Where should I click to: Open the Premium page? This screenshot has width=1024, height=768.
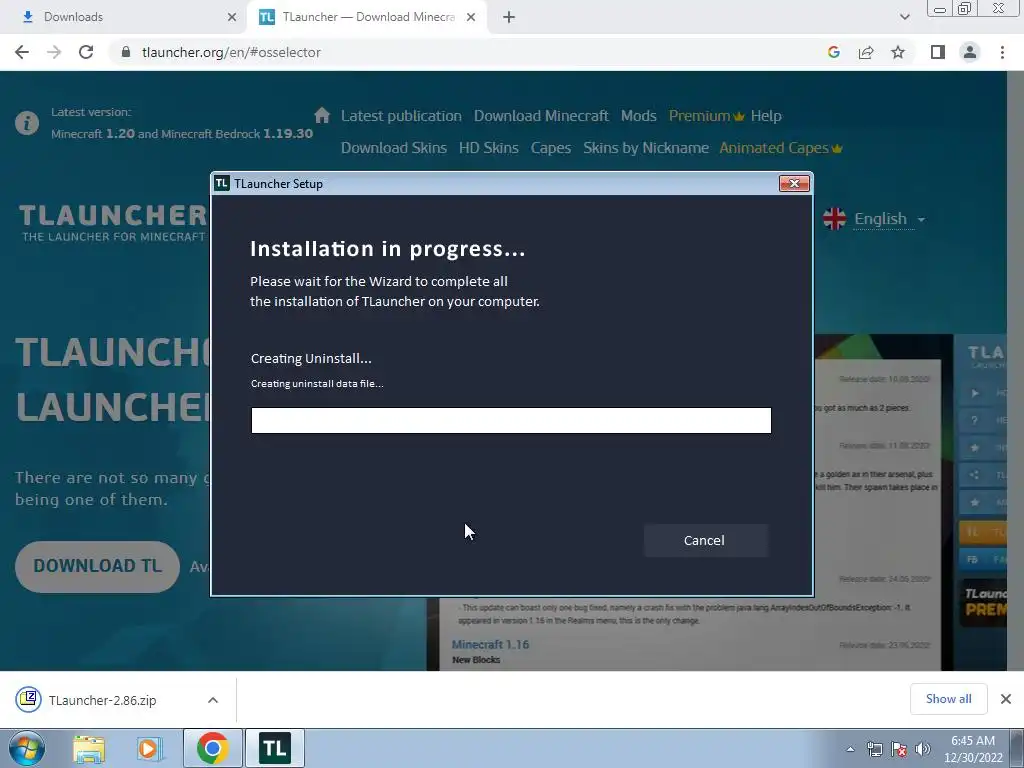tap(699, 116)
